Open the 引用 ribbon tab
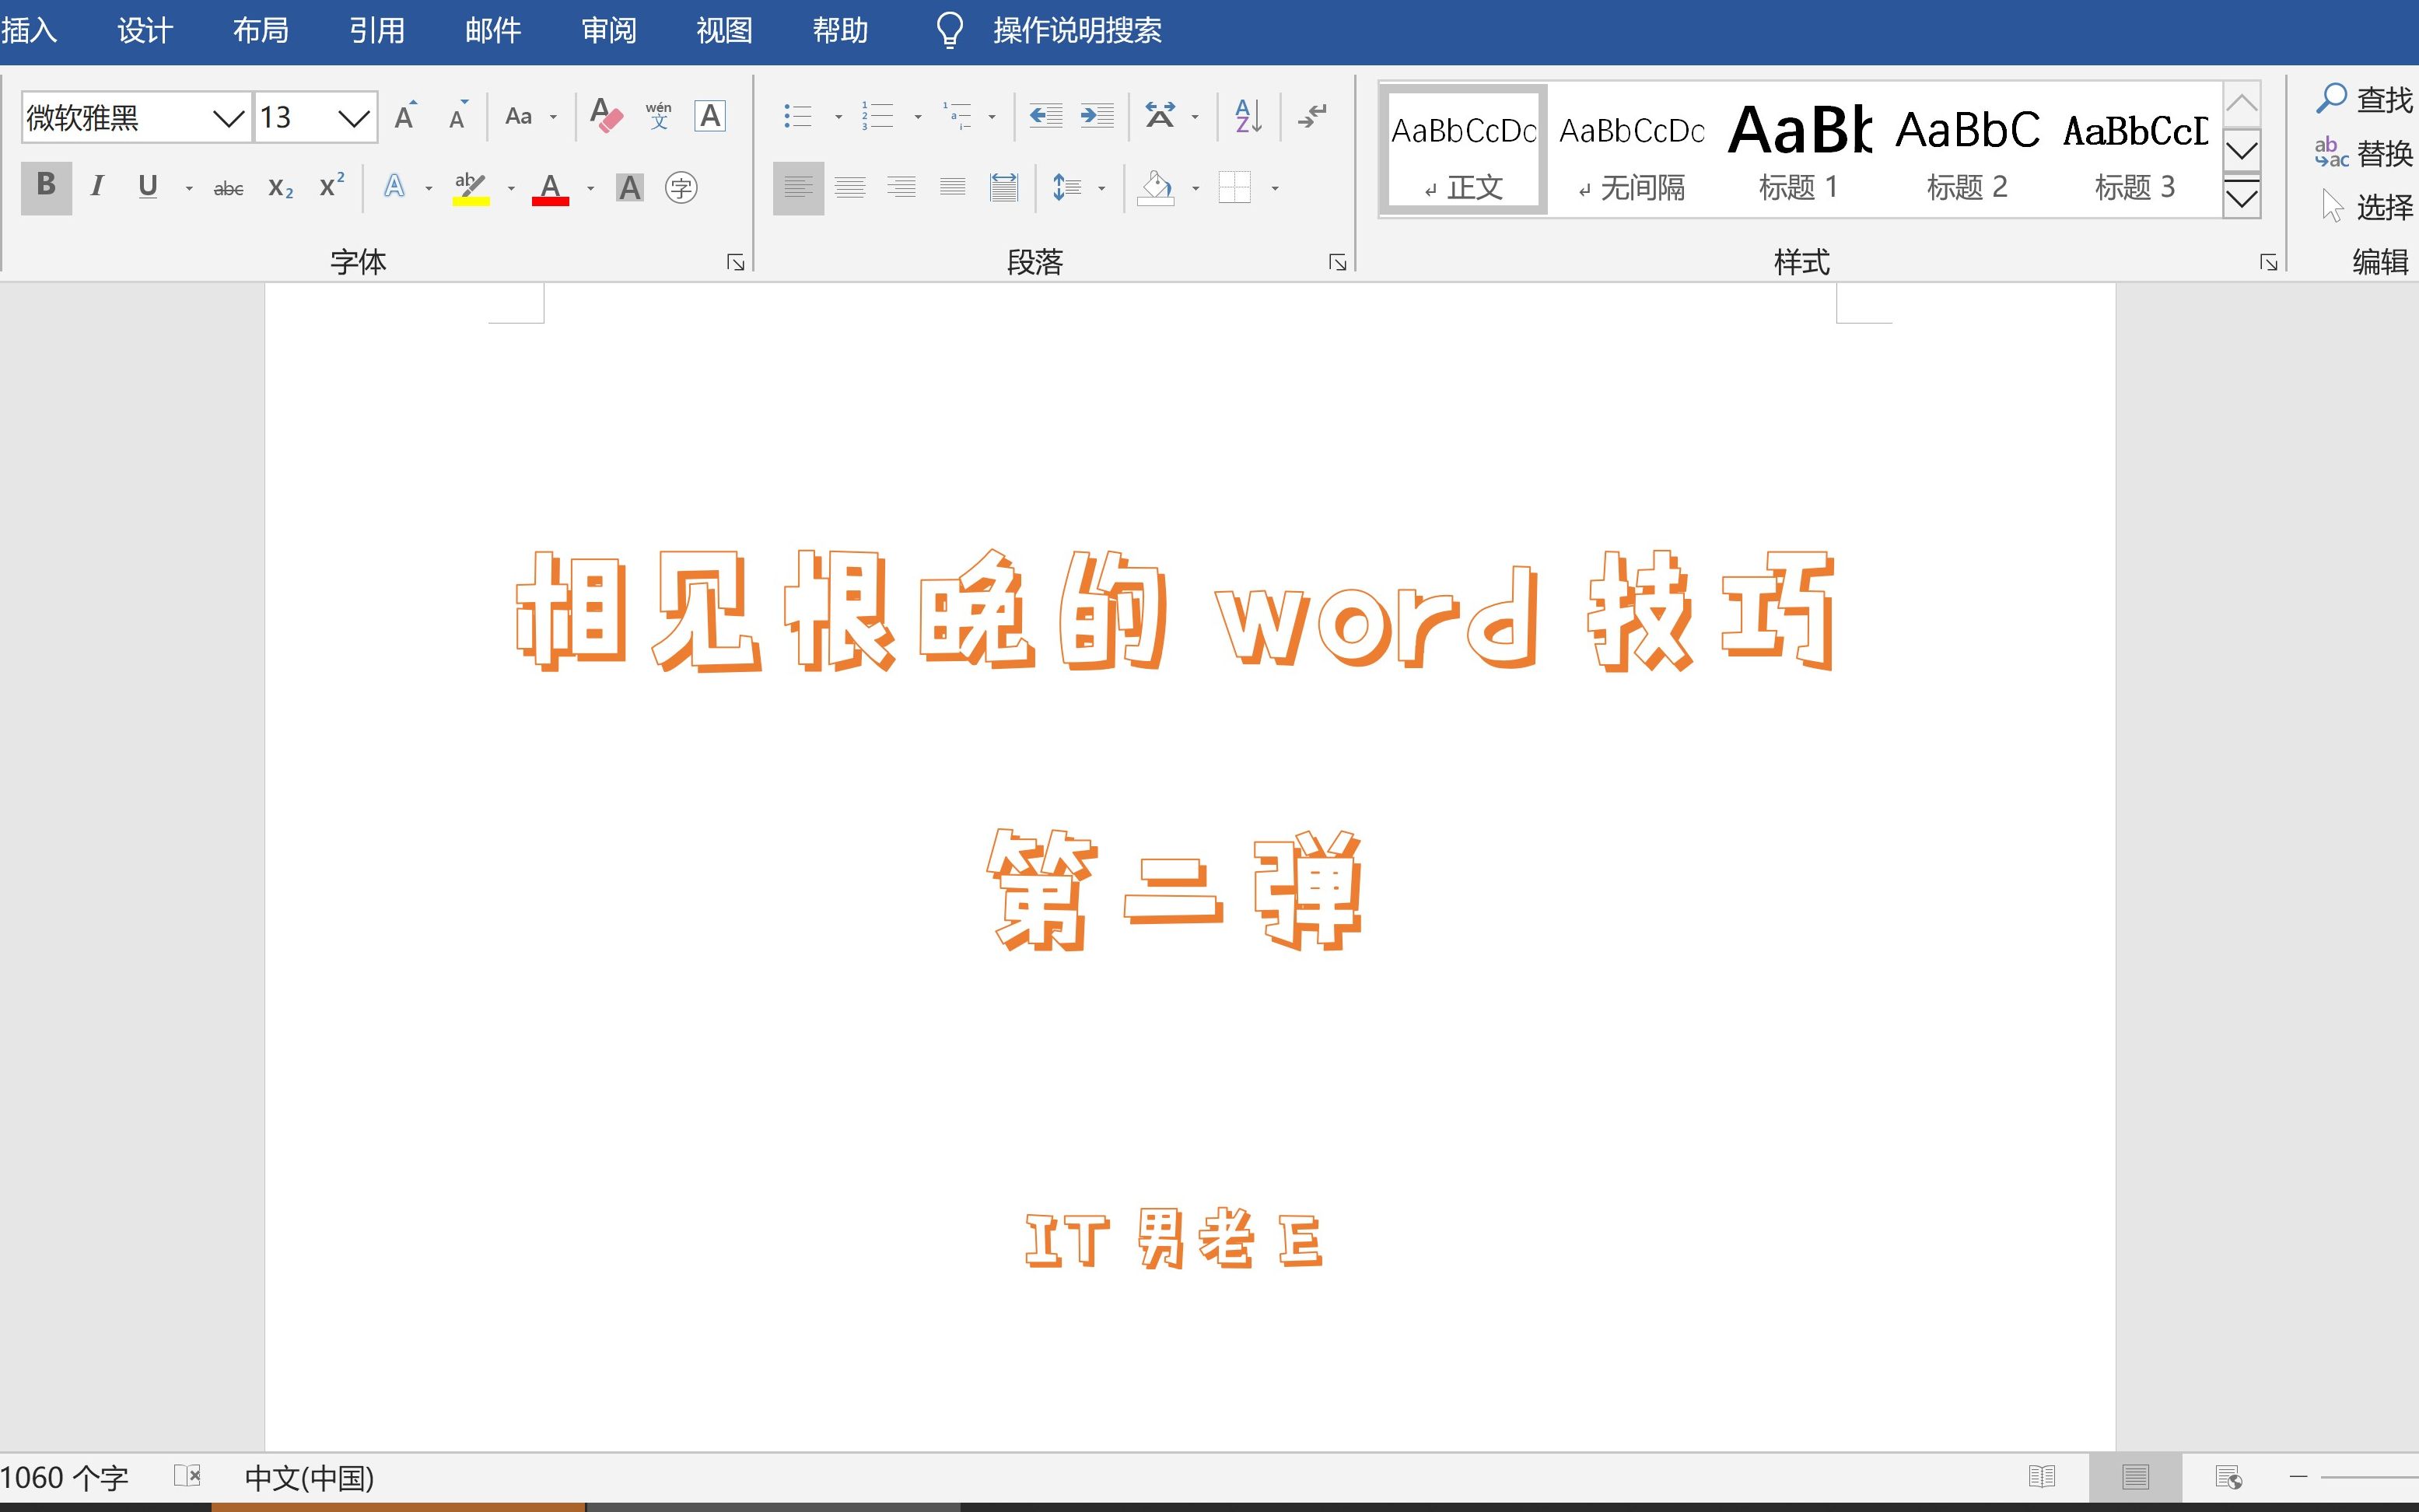This screenshot has width=2419, height=1512. pos(377,31)
